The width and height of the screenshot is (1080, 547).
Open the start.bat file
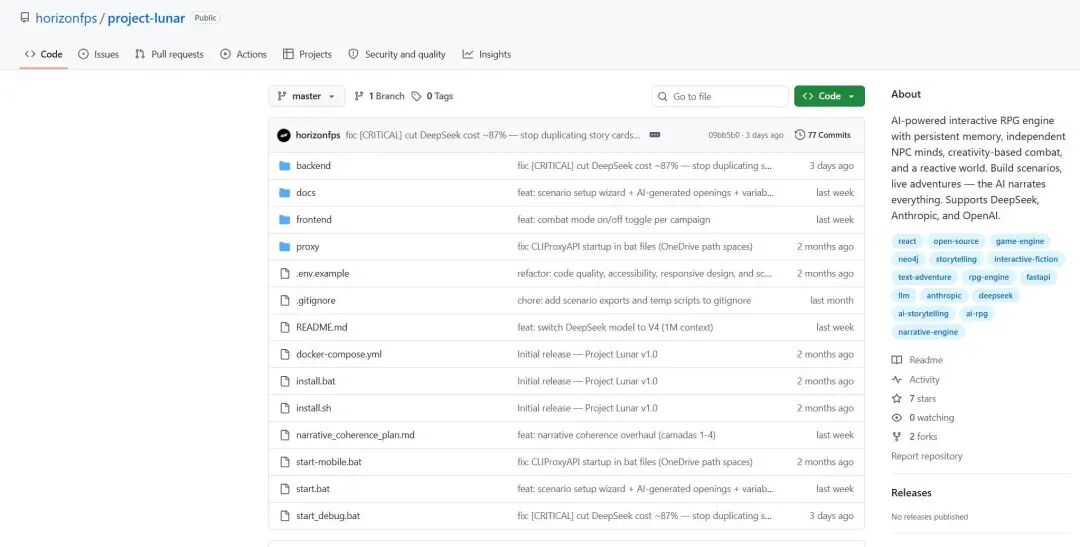pos(313,489)
